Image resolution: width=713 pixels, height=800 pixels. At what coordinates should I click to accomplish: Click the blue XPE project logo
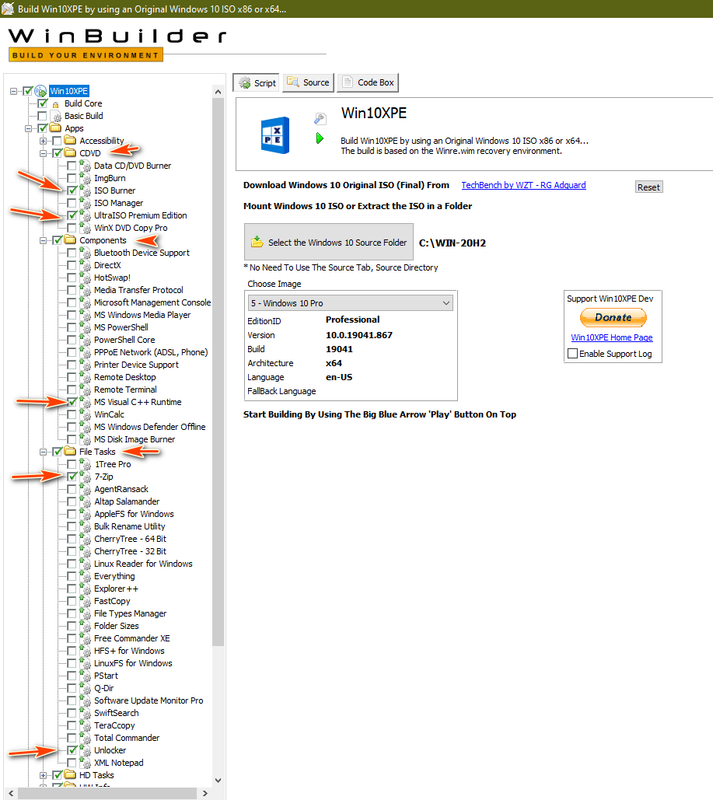click(275, 135)
